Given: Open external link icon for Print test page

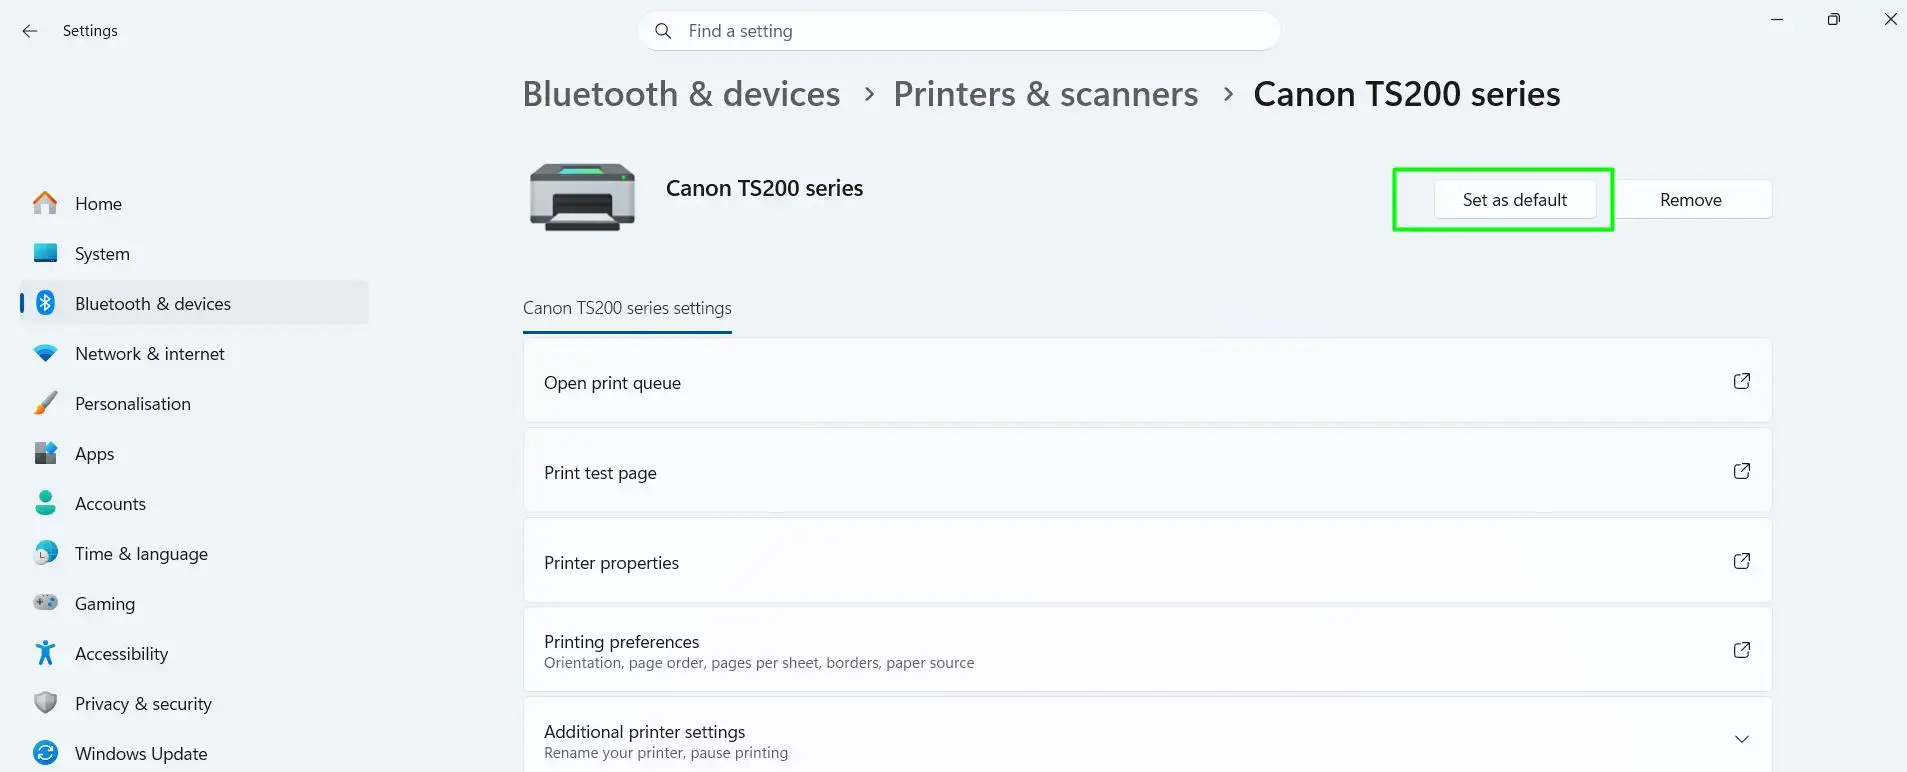Looking at the screenshot, I should [1741, 471].
